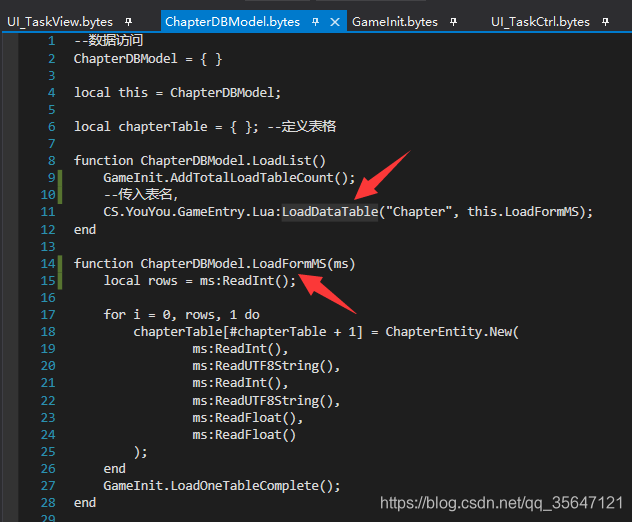This screenshot has height=522, width=632.
Task: Place cursor on 'function ChapterDBModel.LoadList()'
Action: [200, 161]
